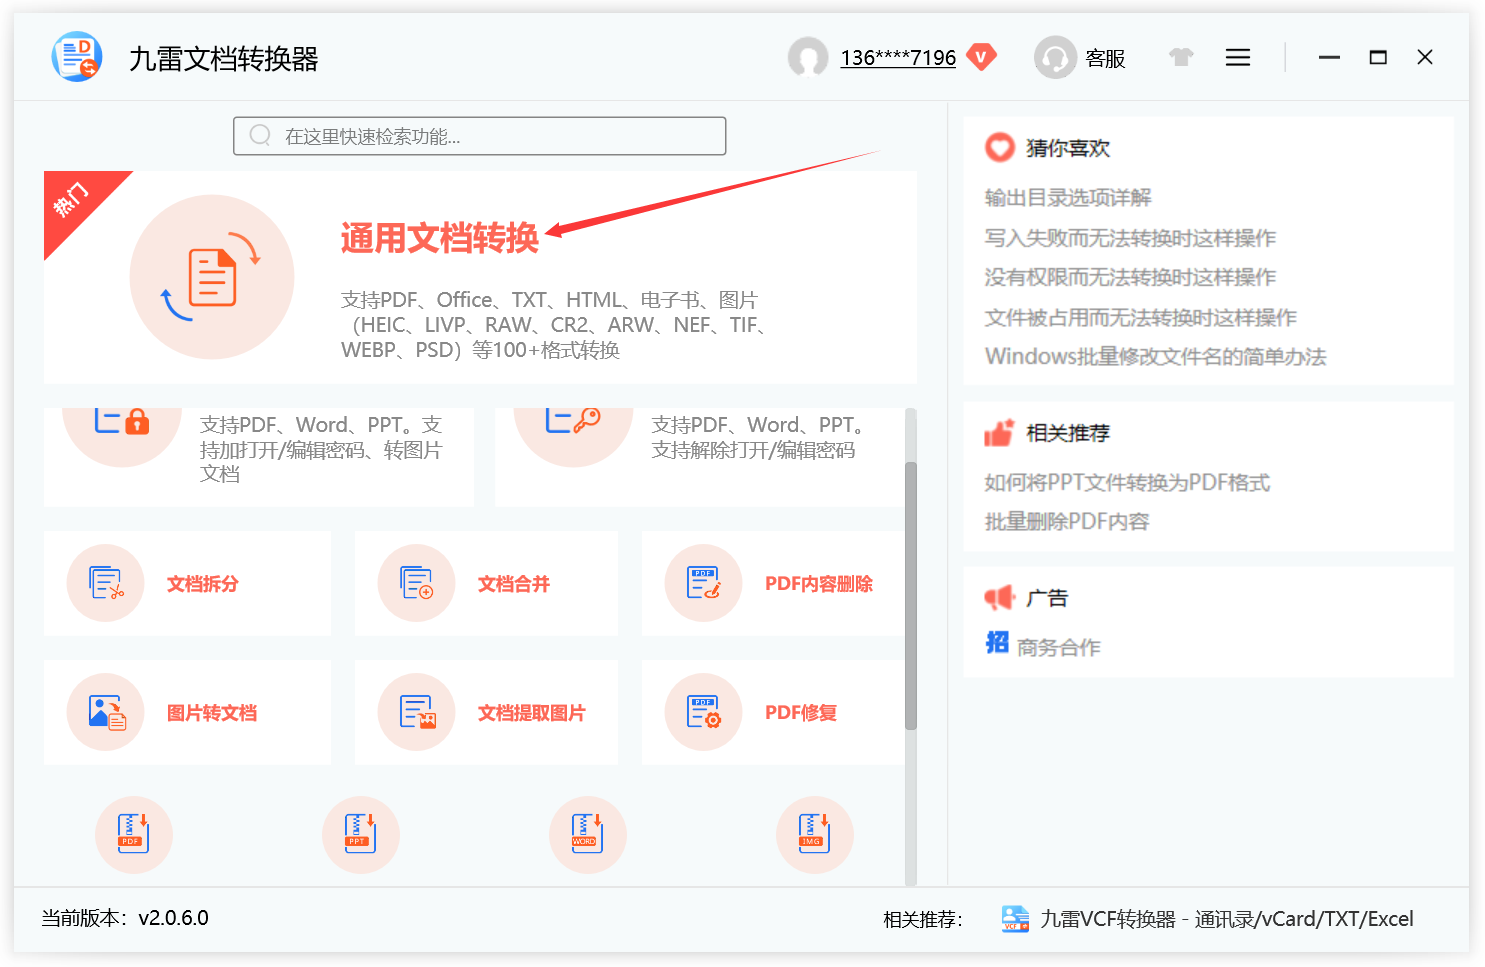The image size is (1485, 967).
Task: Click the PDF content delete icon
Action: [x=704, y=583]
